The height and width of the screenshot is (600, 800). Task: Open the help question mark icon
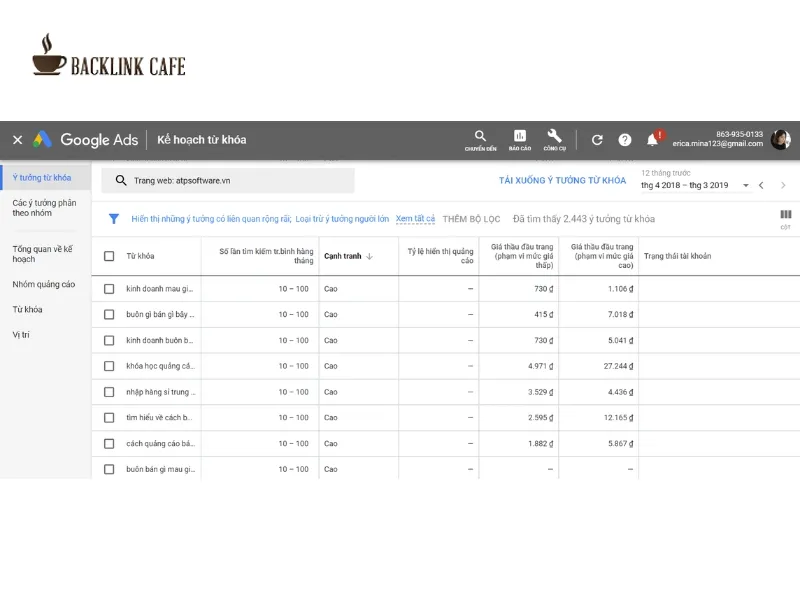tap(624, 140)
